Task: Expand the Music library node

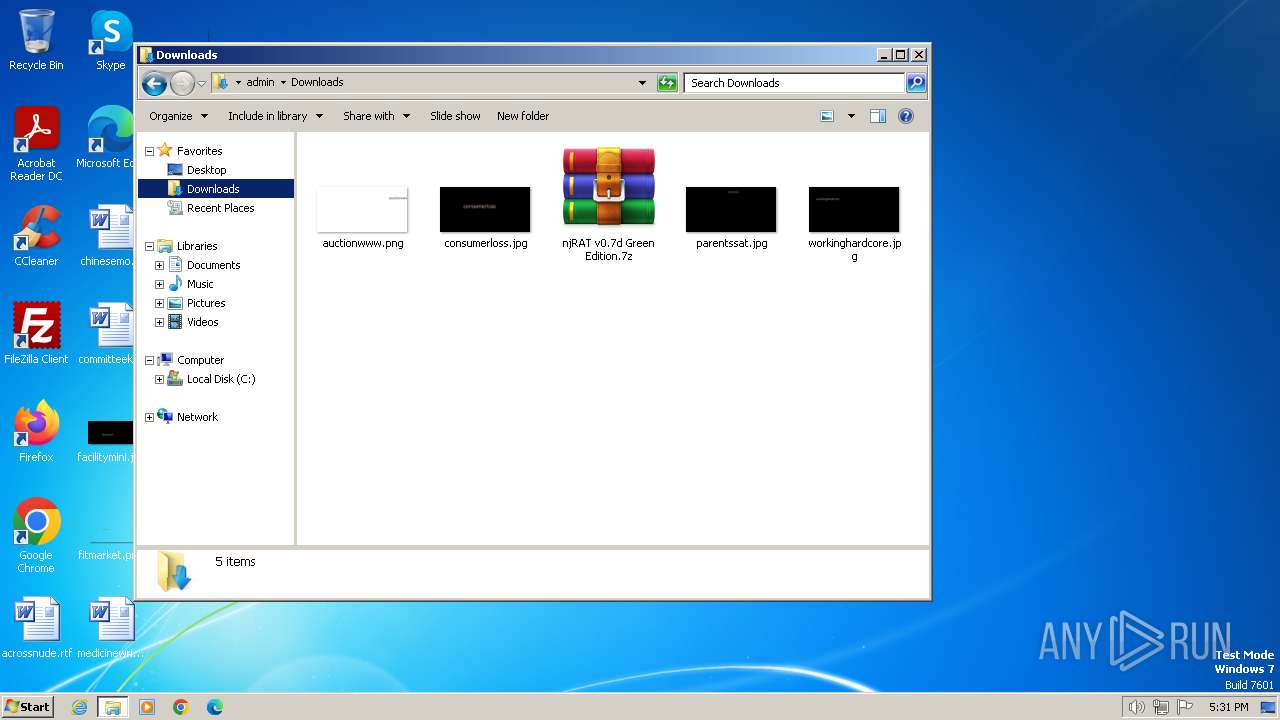Action: point(159,284)
